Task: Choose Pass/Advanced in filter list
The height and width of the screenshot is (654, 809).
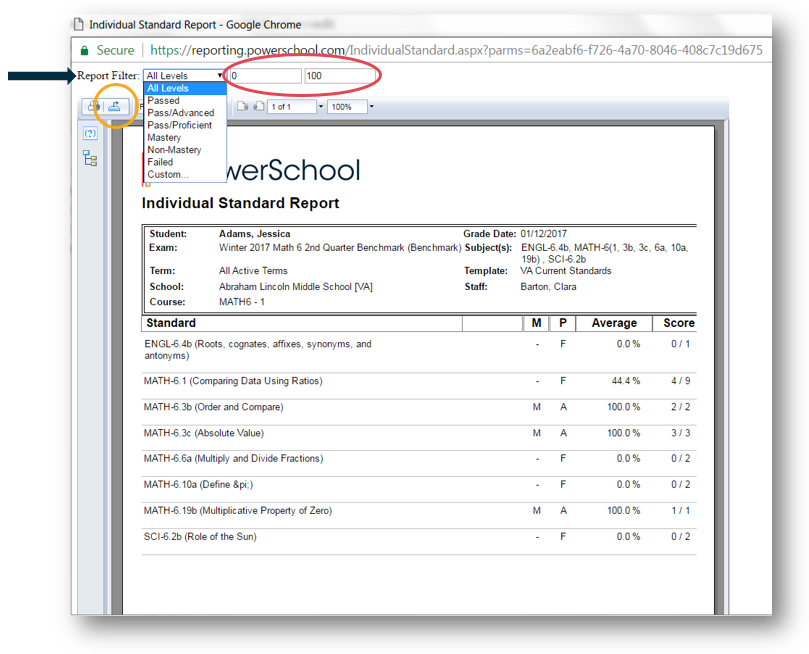Action: (x=185, y=113)
